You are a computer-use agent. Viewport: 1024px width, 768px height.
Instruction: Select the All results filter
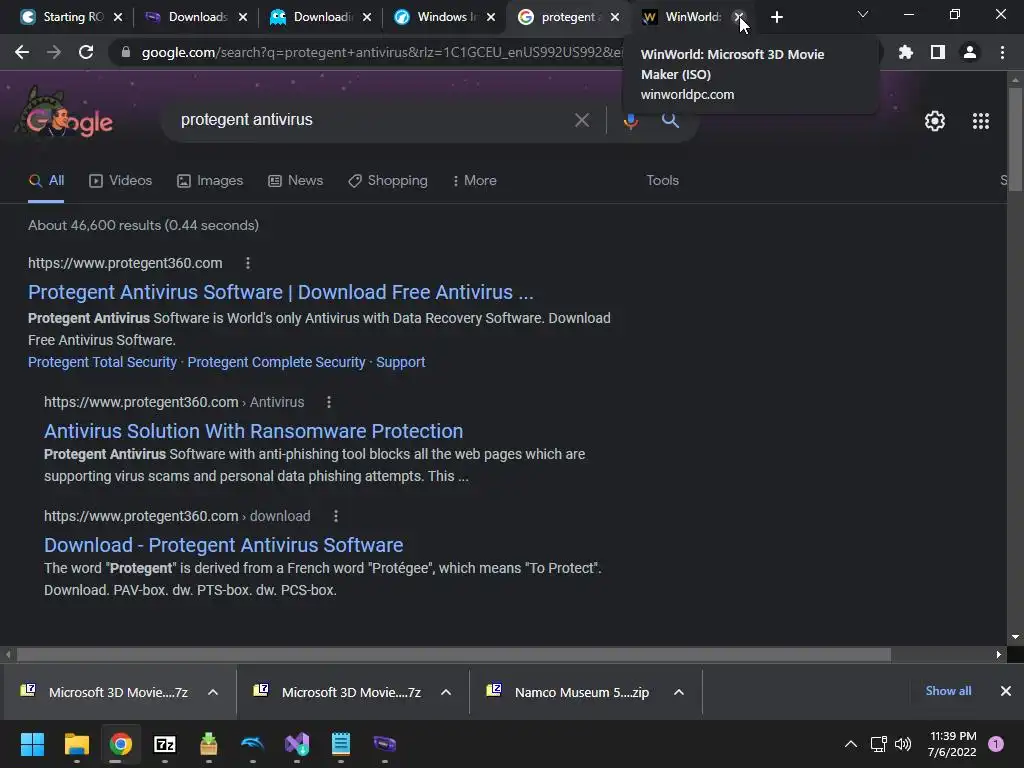[46, 180]
